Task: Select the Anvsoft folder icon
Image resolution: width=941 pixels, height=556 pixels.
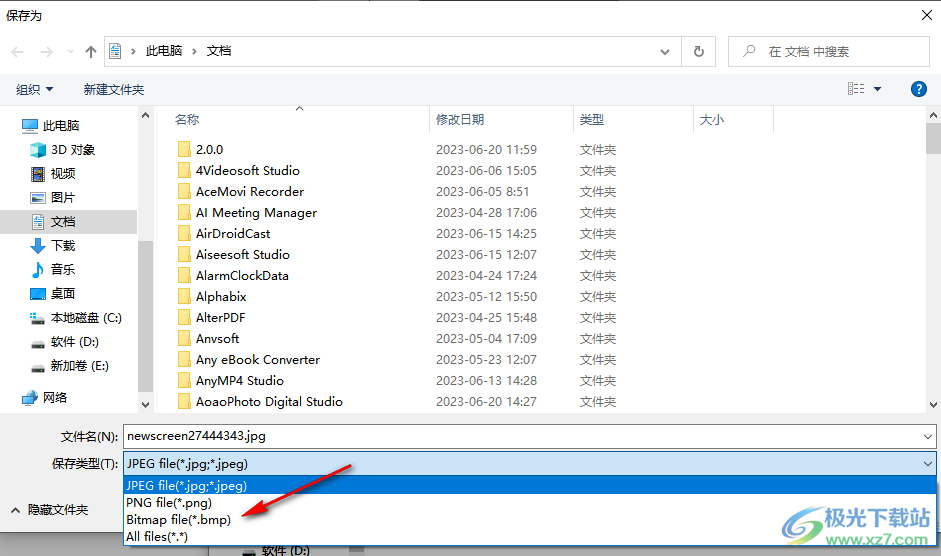Action: pos(184,338)
